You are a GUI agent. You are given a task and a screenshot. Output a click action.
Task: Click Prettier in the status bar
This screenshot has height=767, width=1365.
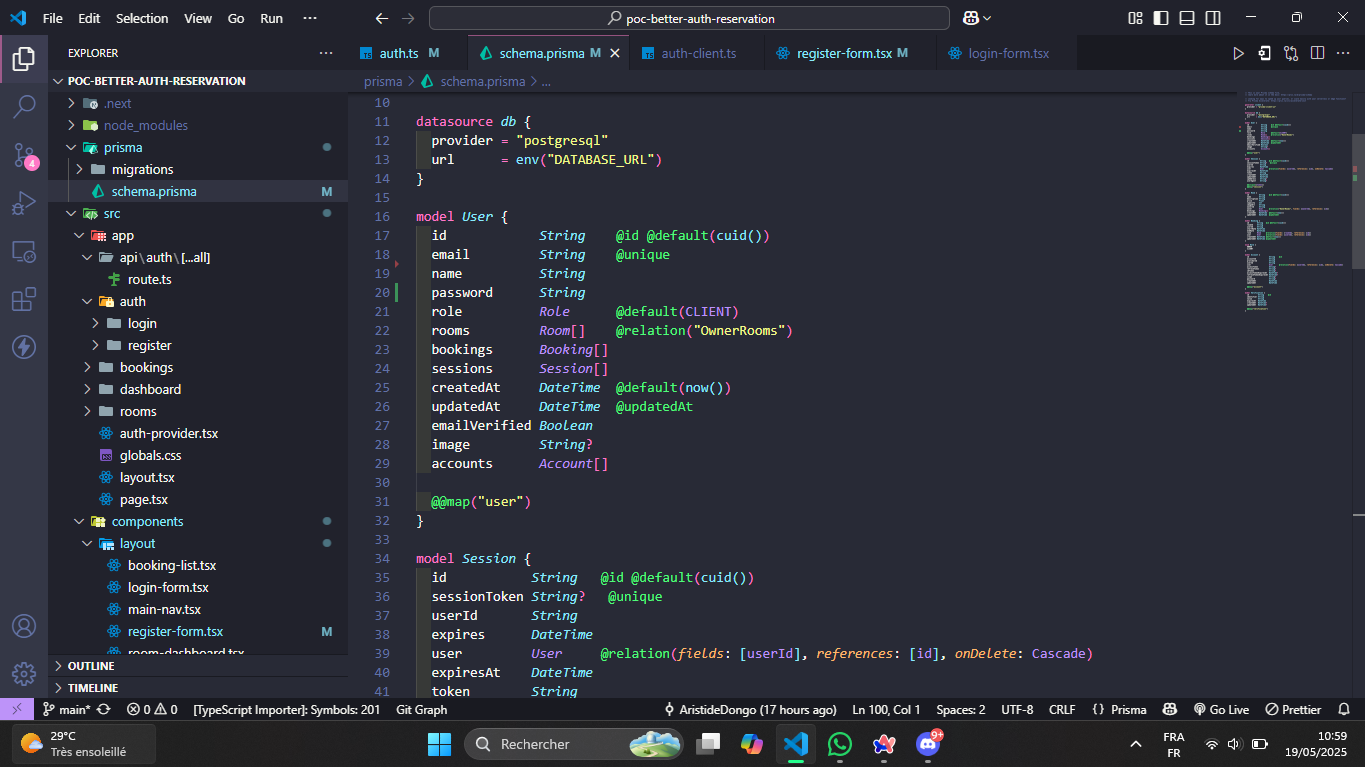tap(1293, 709)
